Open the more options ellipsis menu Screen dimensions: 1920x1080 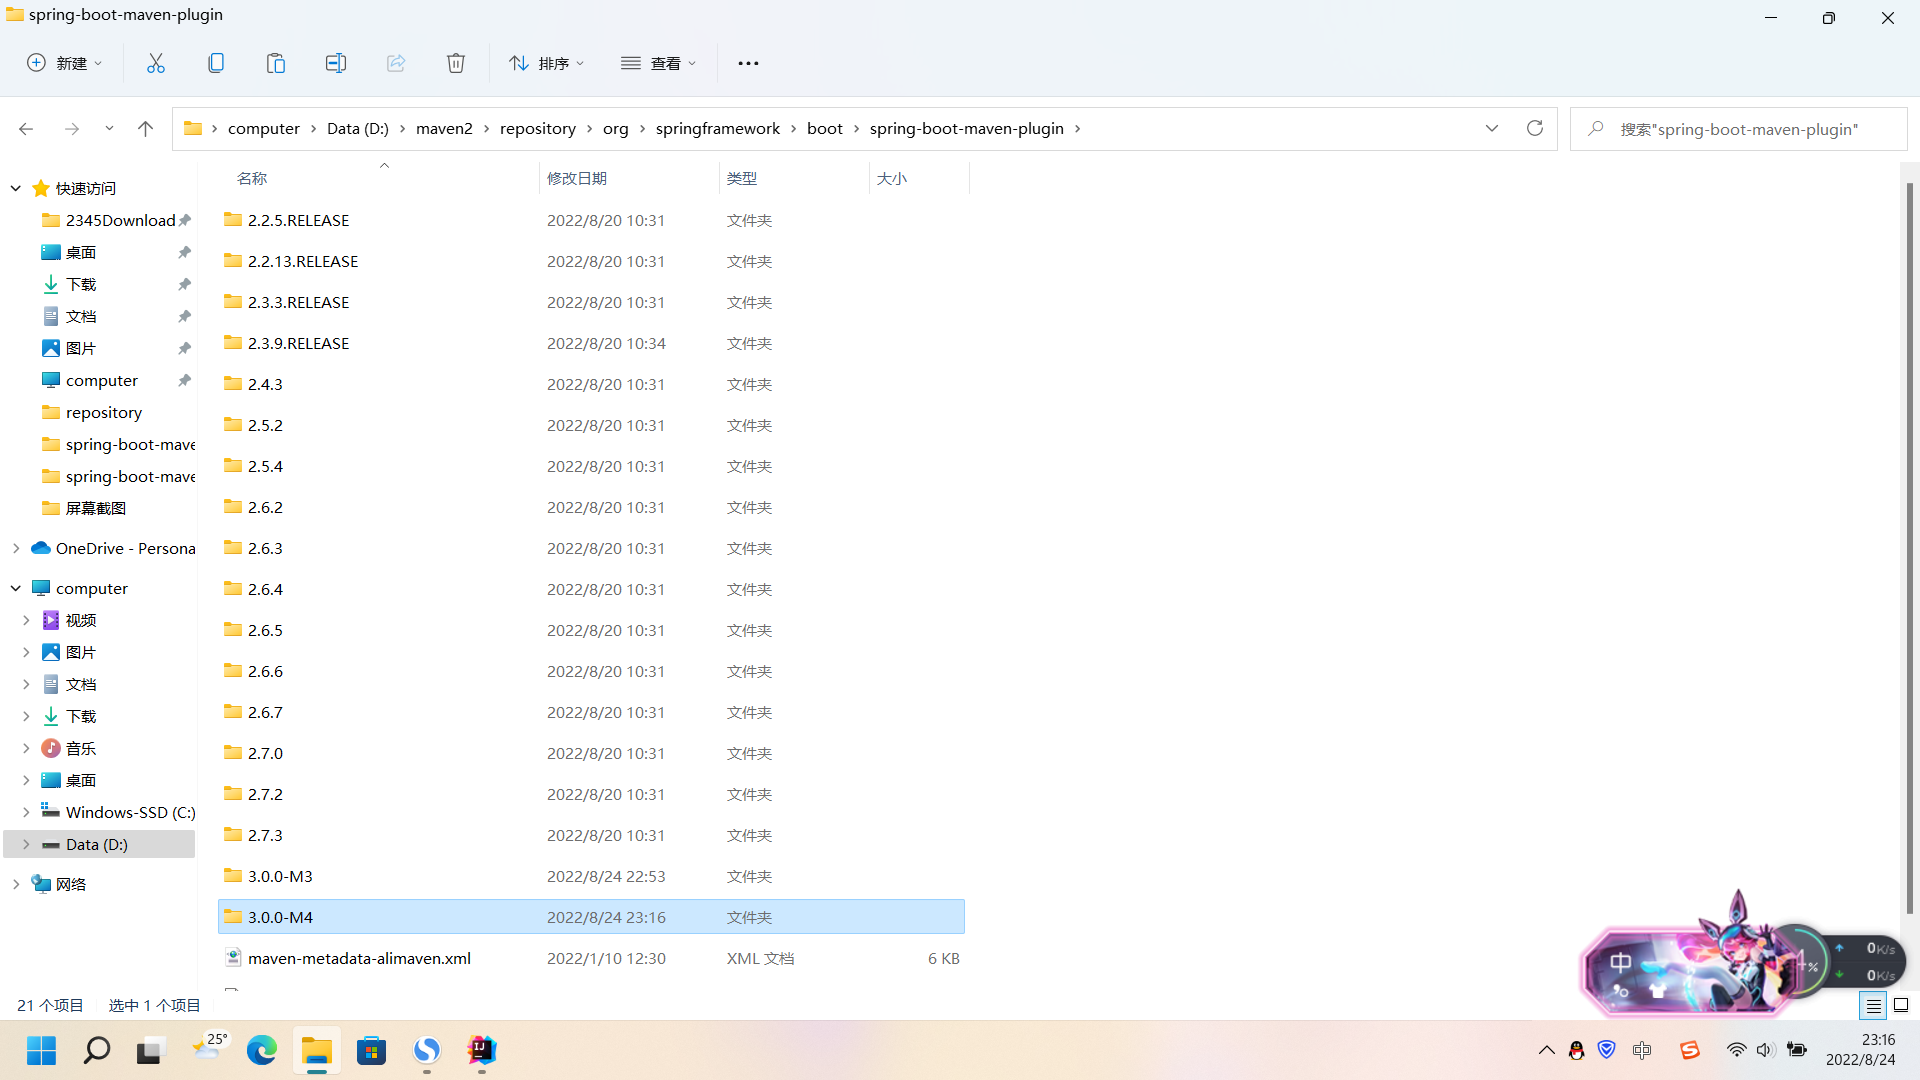point(748,63)
